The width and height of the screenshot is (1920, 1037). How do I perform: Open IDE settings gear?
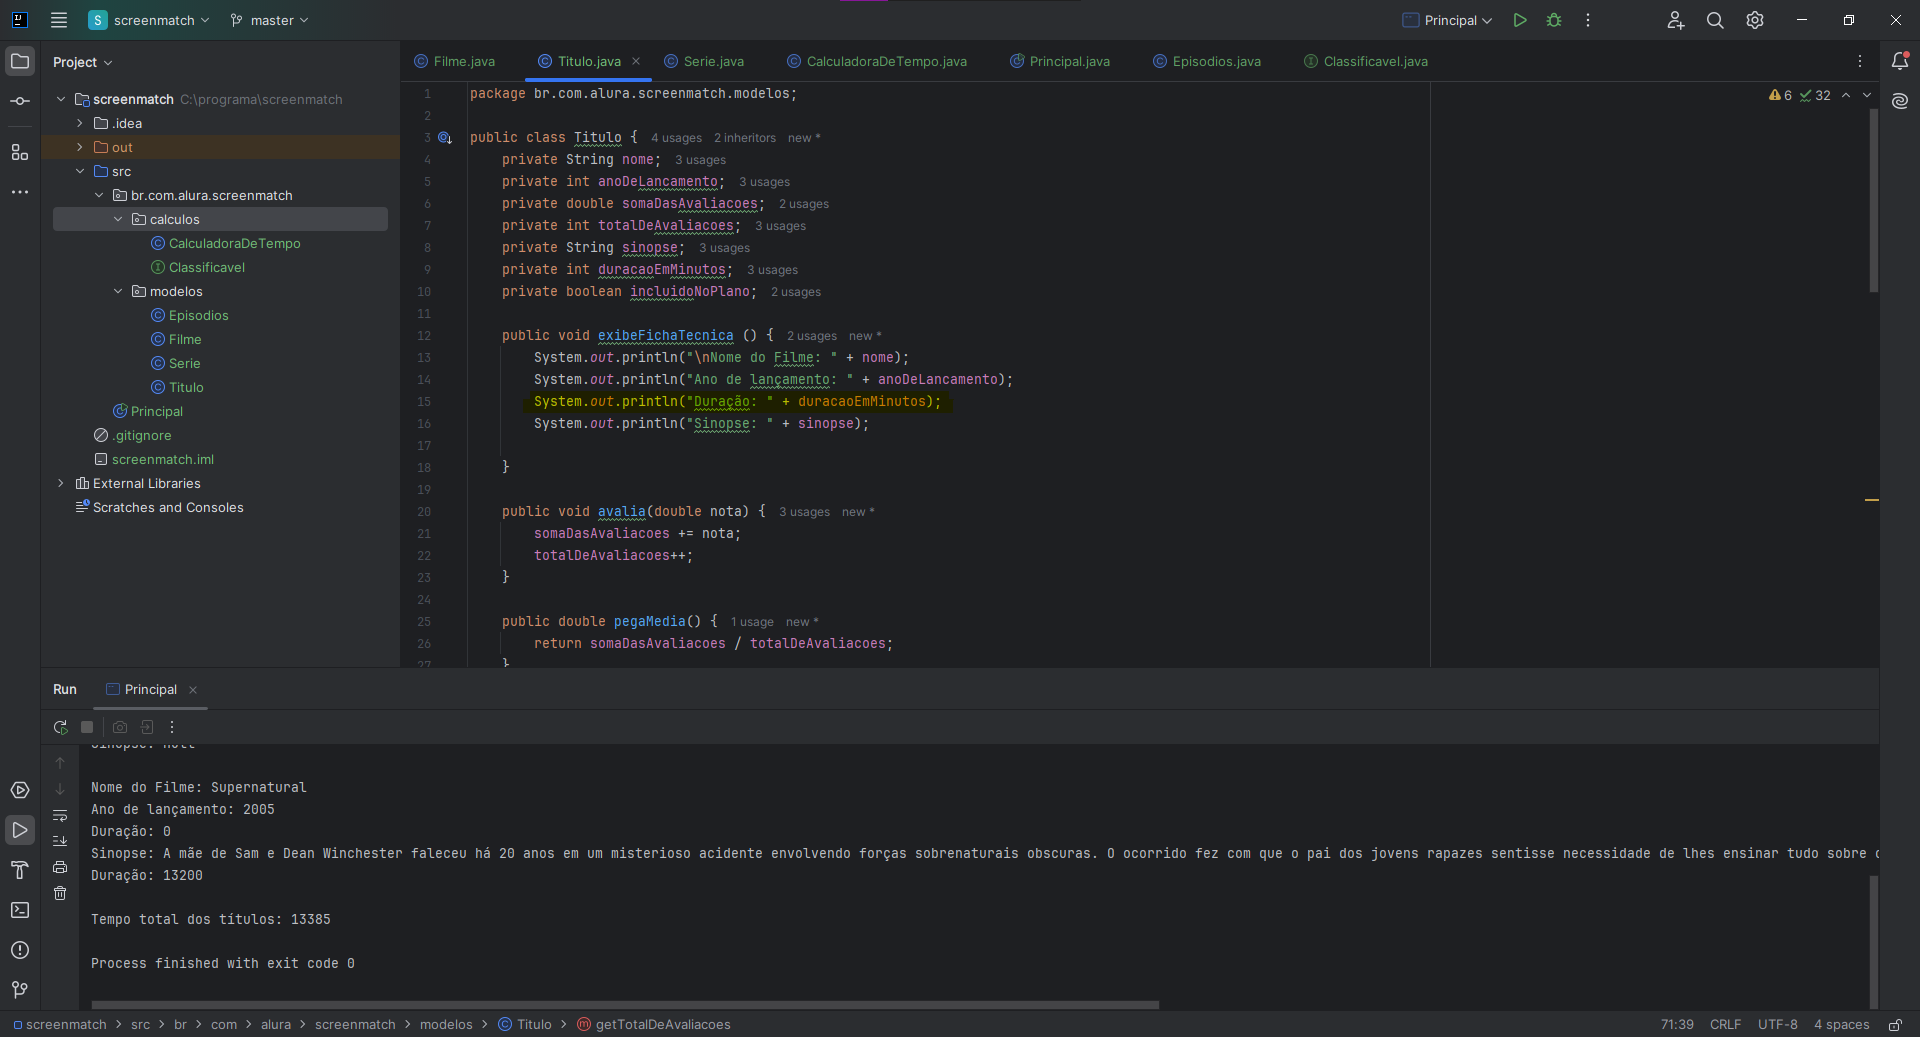tap(1755, 20)
